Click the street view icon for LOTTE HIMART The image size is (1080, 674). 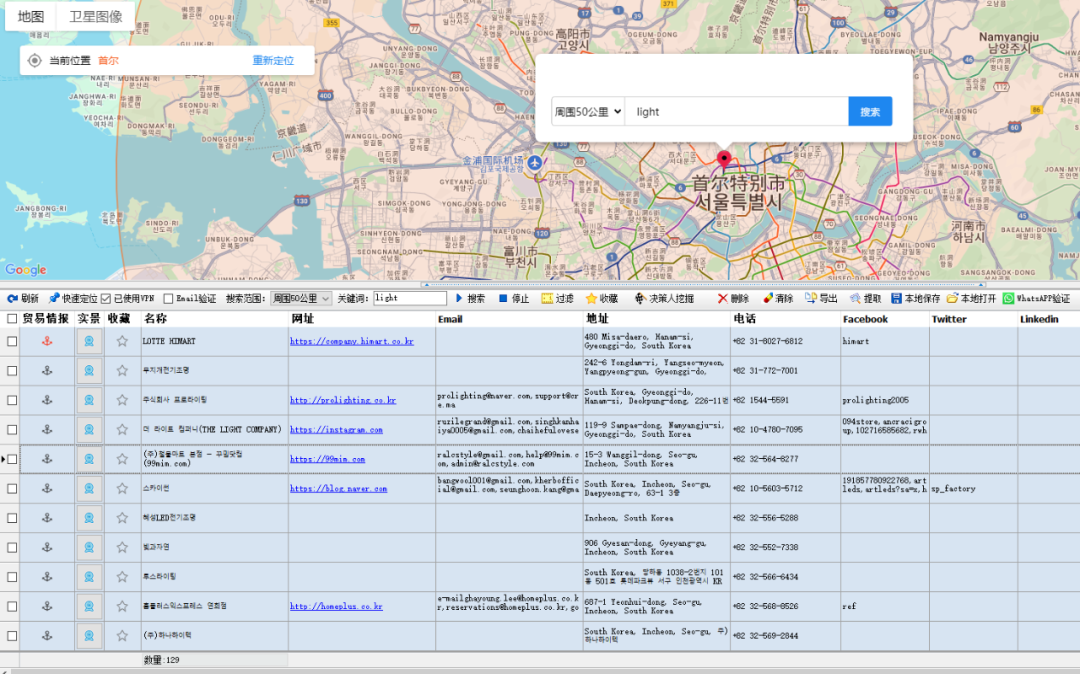point(90,342)
